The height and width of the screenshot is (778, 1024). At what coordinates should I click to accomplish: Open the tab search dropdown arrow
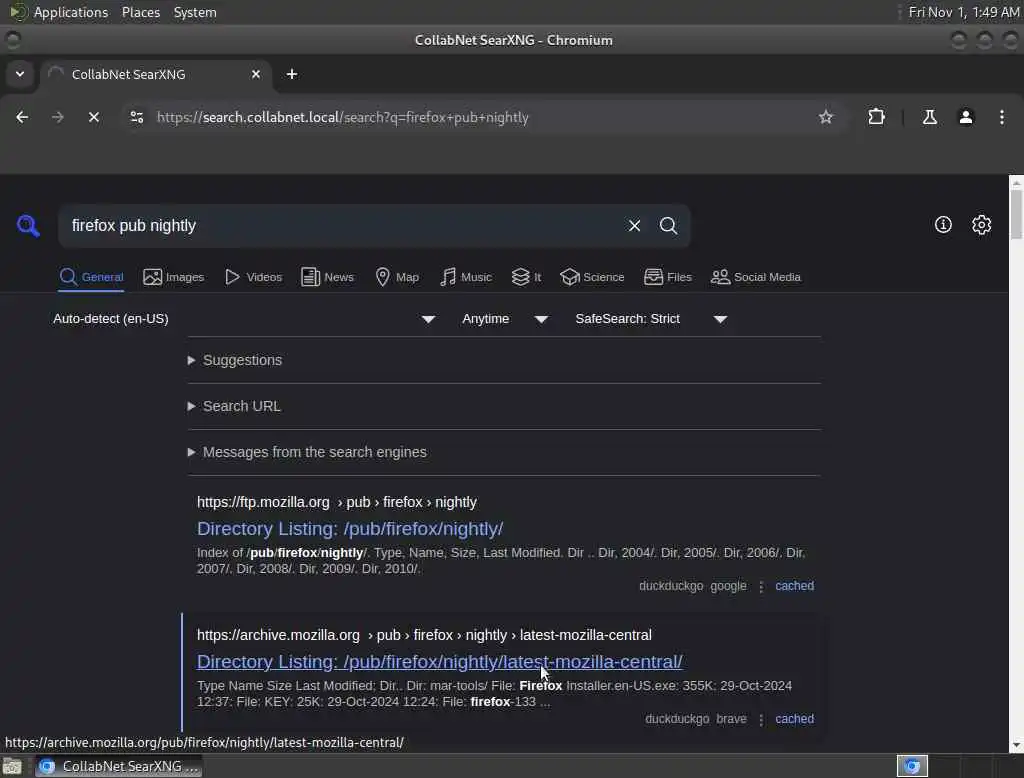coord(20,74)
